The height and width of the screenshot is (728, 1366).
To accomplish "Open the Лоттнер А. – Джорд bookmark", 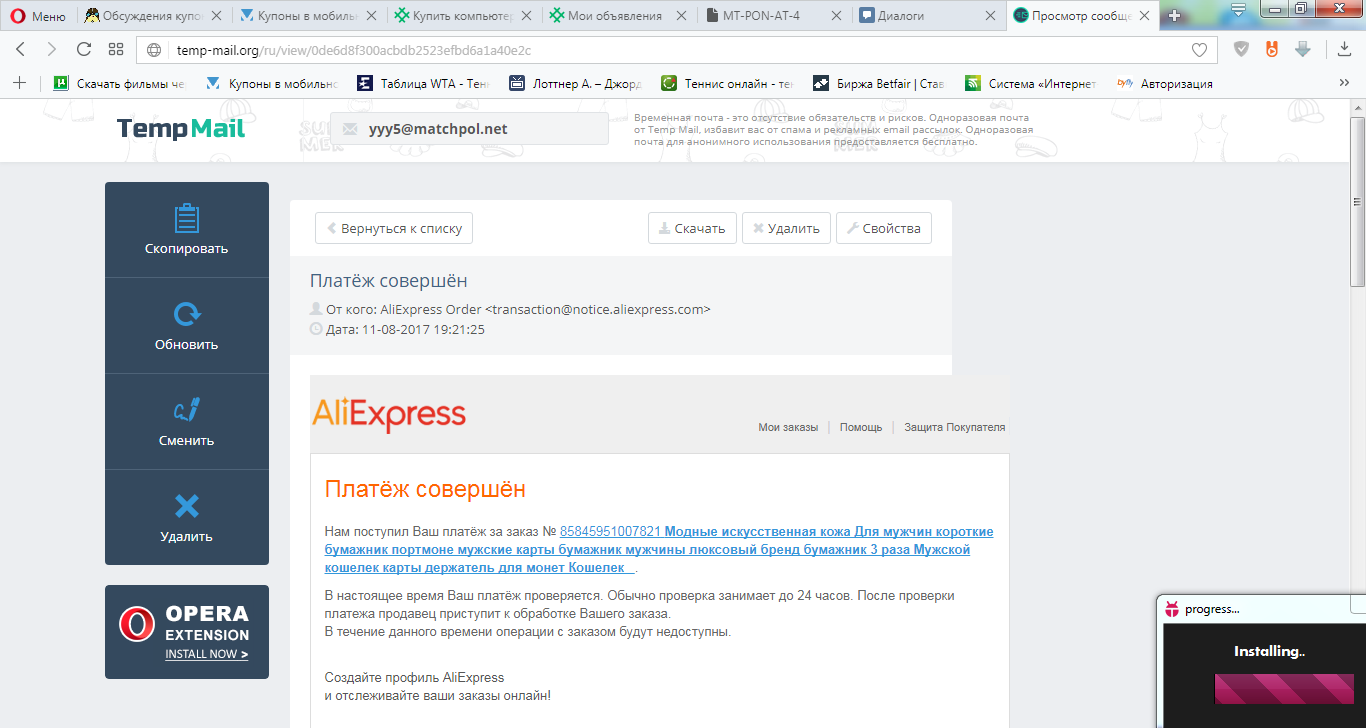I will [576, 84].
